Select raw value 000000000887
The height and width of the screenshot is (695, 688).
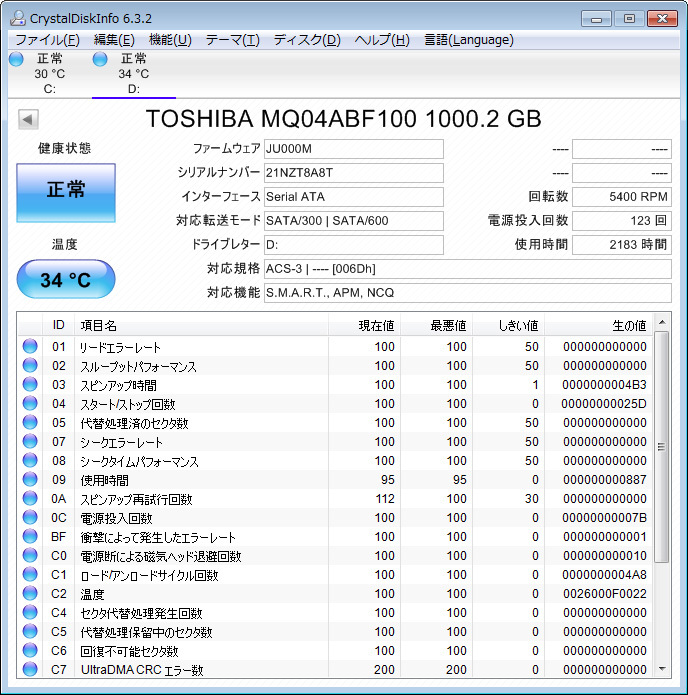pos(605,480)
